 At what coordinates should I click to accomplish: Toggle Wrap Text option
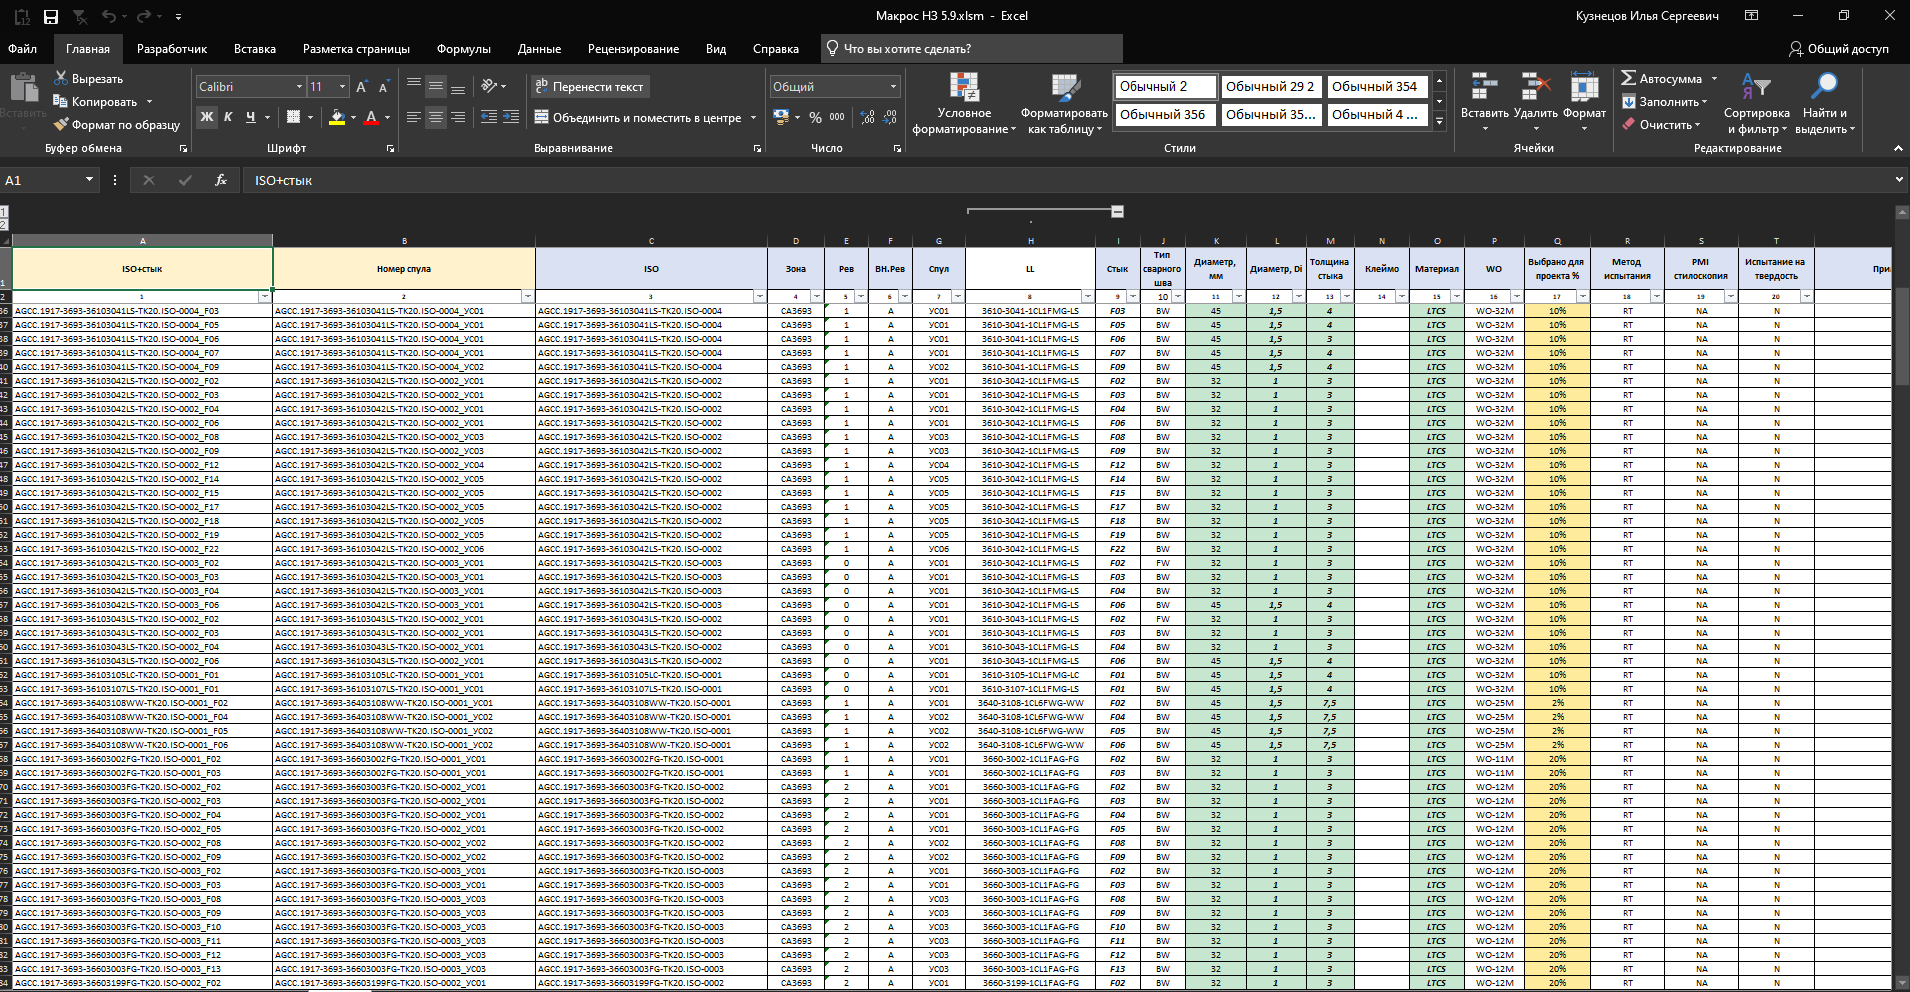coord(589,87)
